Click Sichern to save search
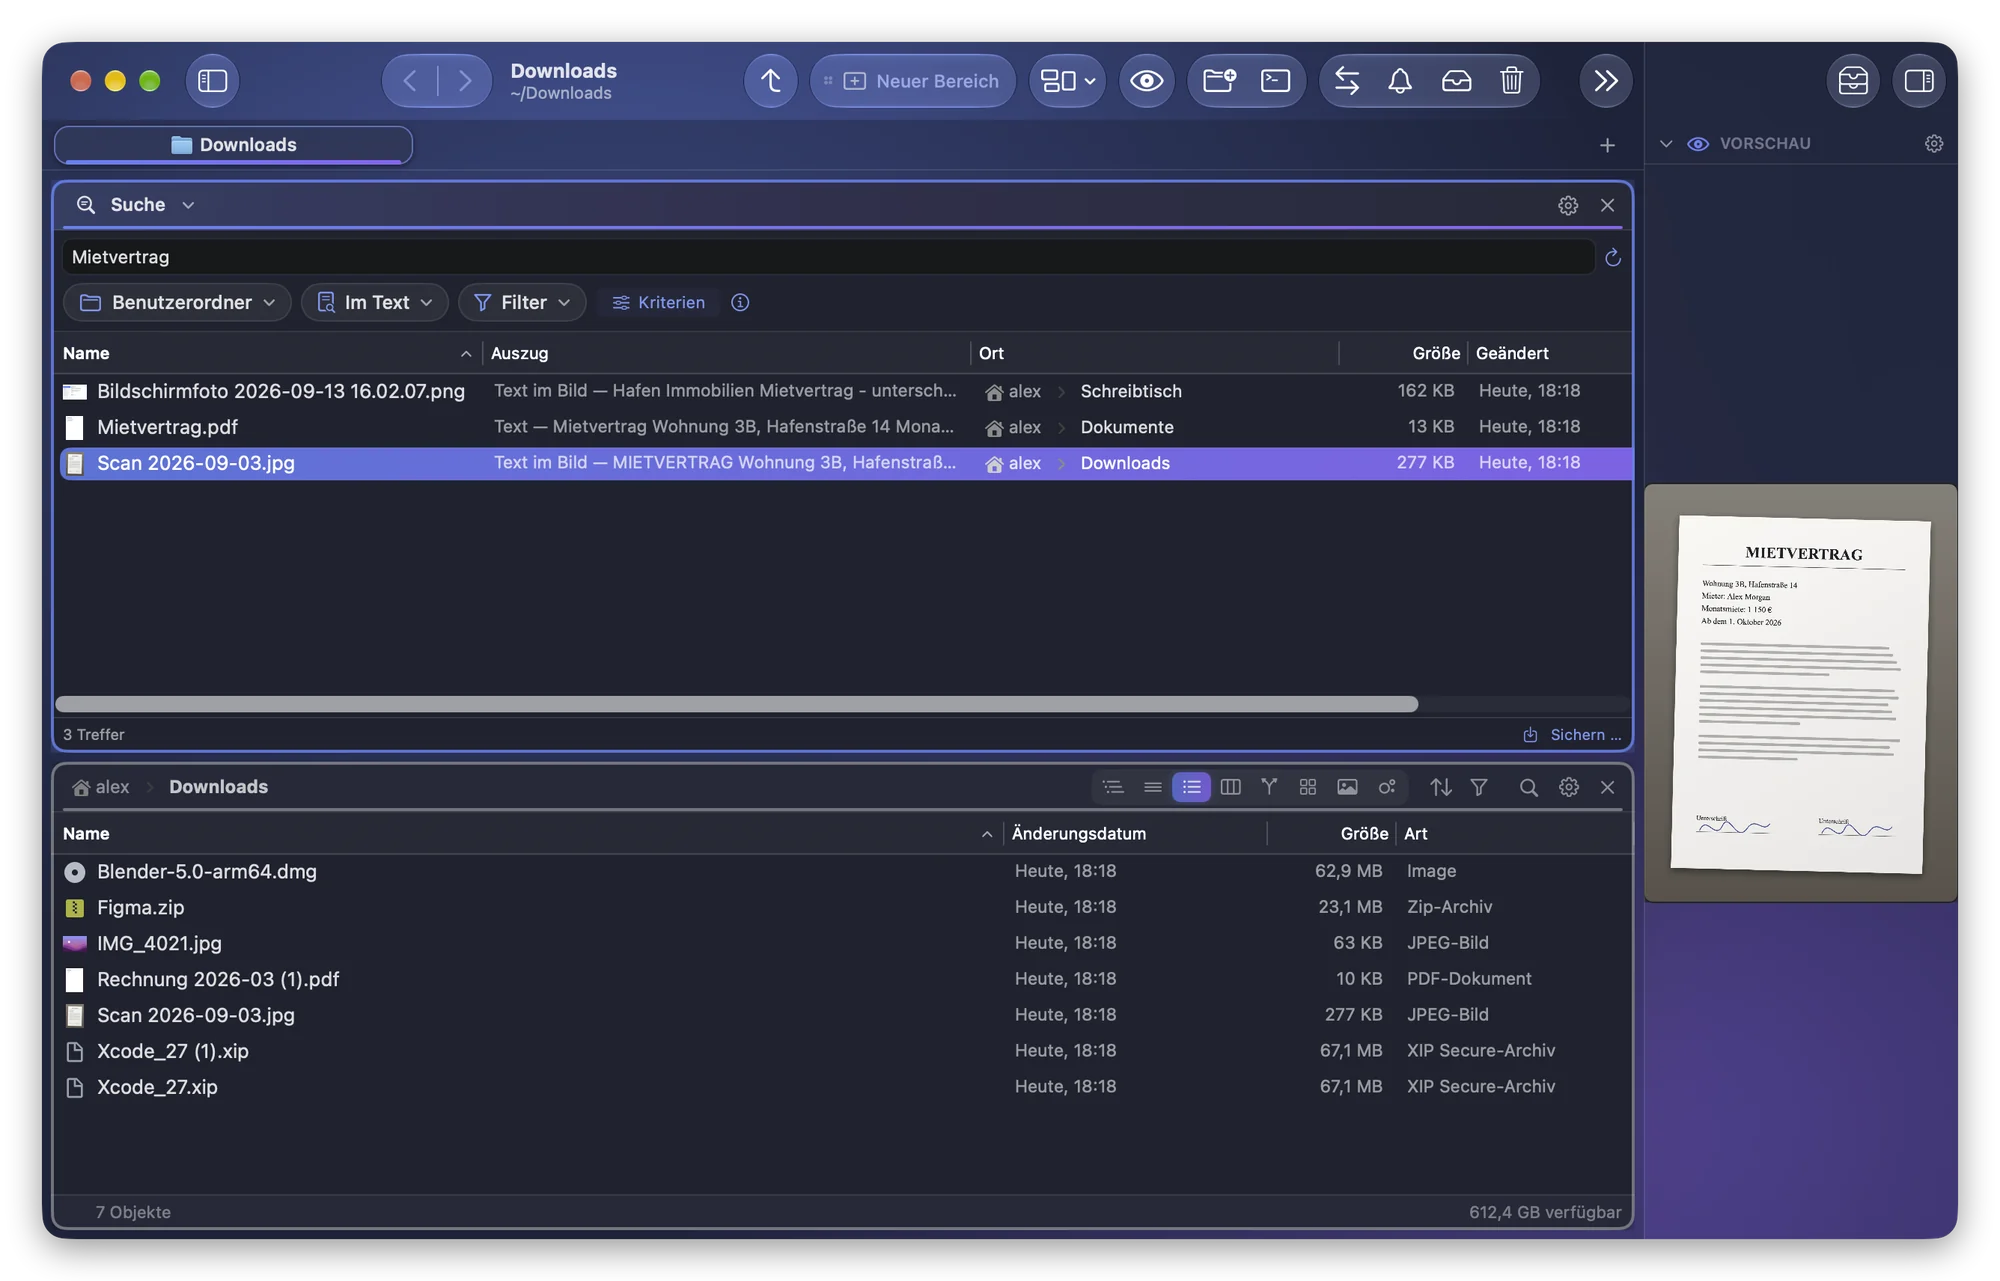Viewport: 2000px width, 1281px height. tap(1572, 735)
